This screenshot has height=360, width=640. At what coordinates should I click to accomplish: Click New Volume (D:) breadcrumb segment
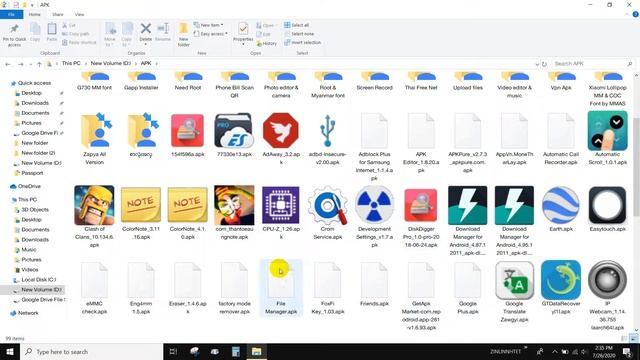pyautogui.click(x=111, y=63)
